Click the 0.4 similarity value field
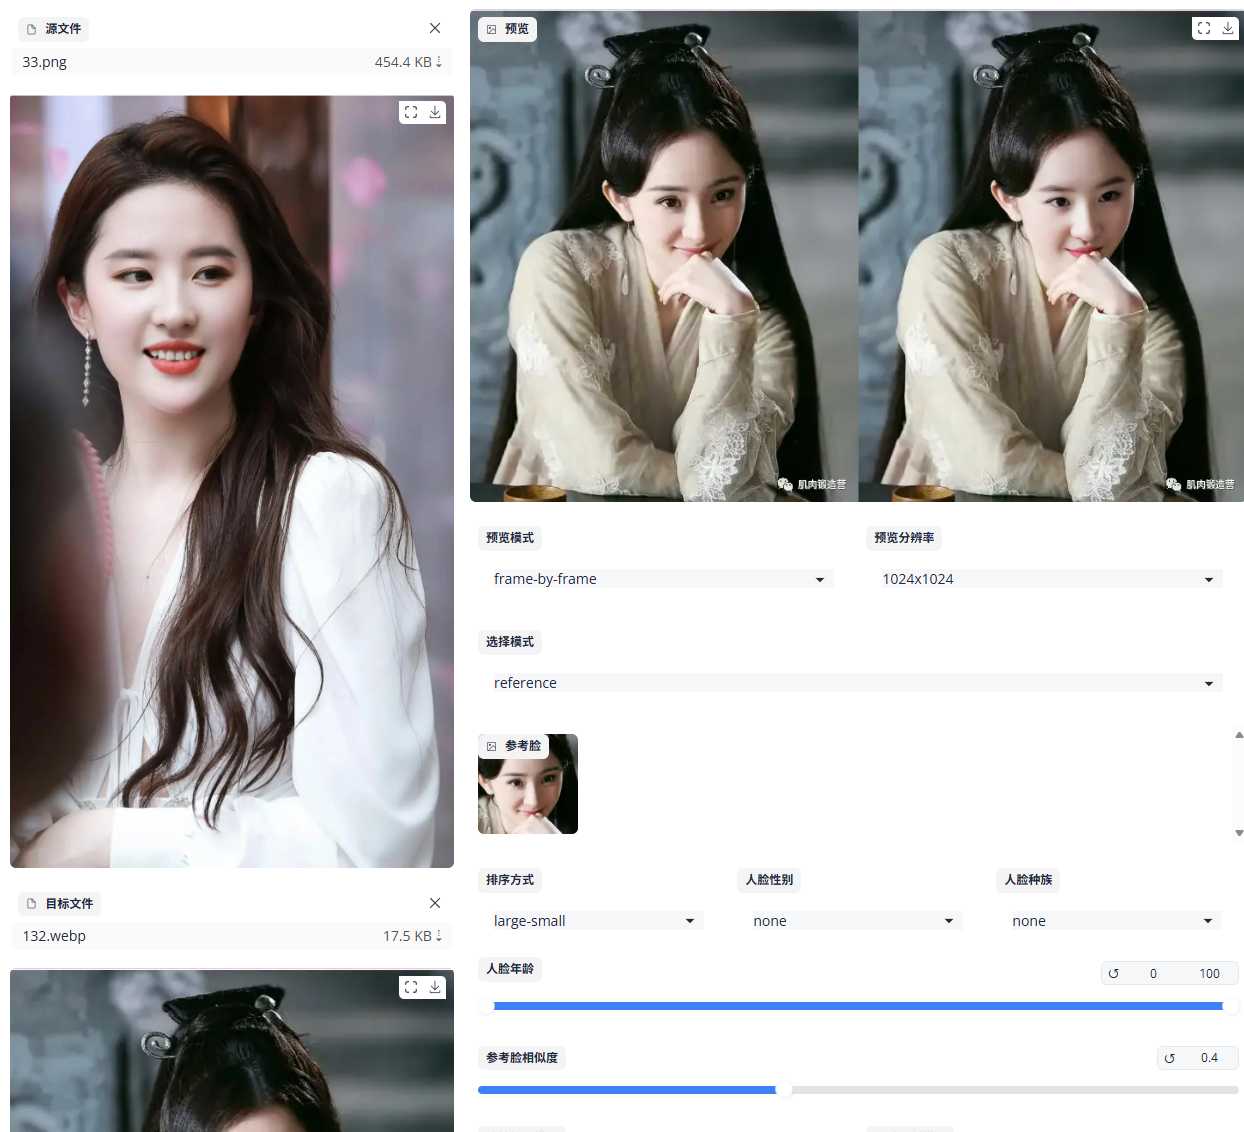1244x1132 pixels. (x=1209, y=1058)
